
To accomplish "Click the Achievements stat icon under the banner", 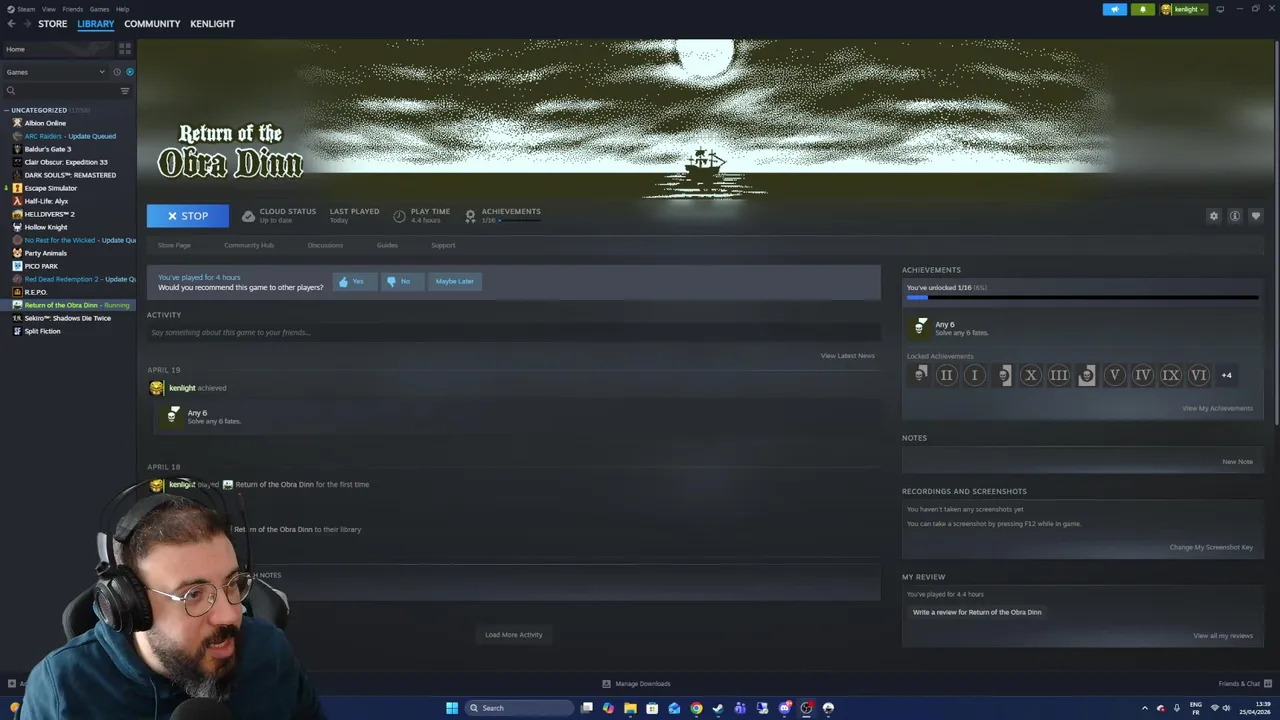I will click(x=470, y=216).
